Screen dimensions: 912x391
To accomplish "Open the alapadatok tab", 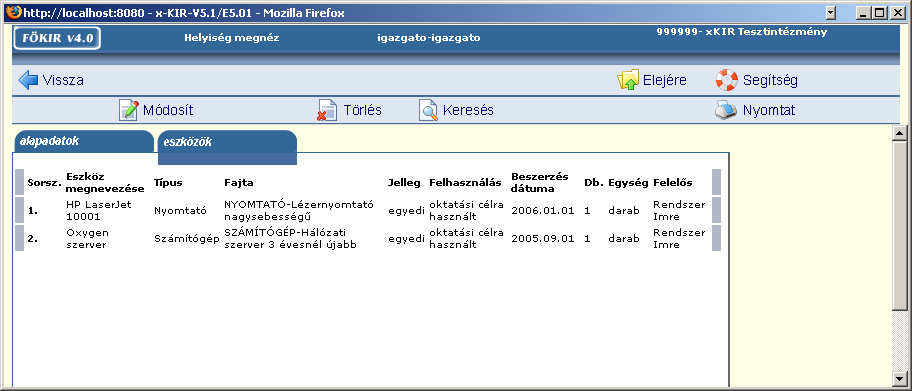I will [84, 141].
